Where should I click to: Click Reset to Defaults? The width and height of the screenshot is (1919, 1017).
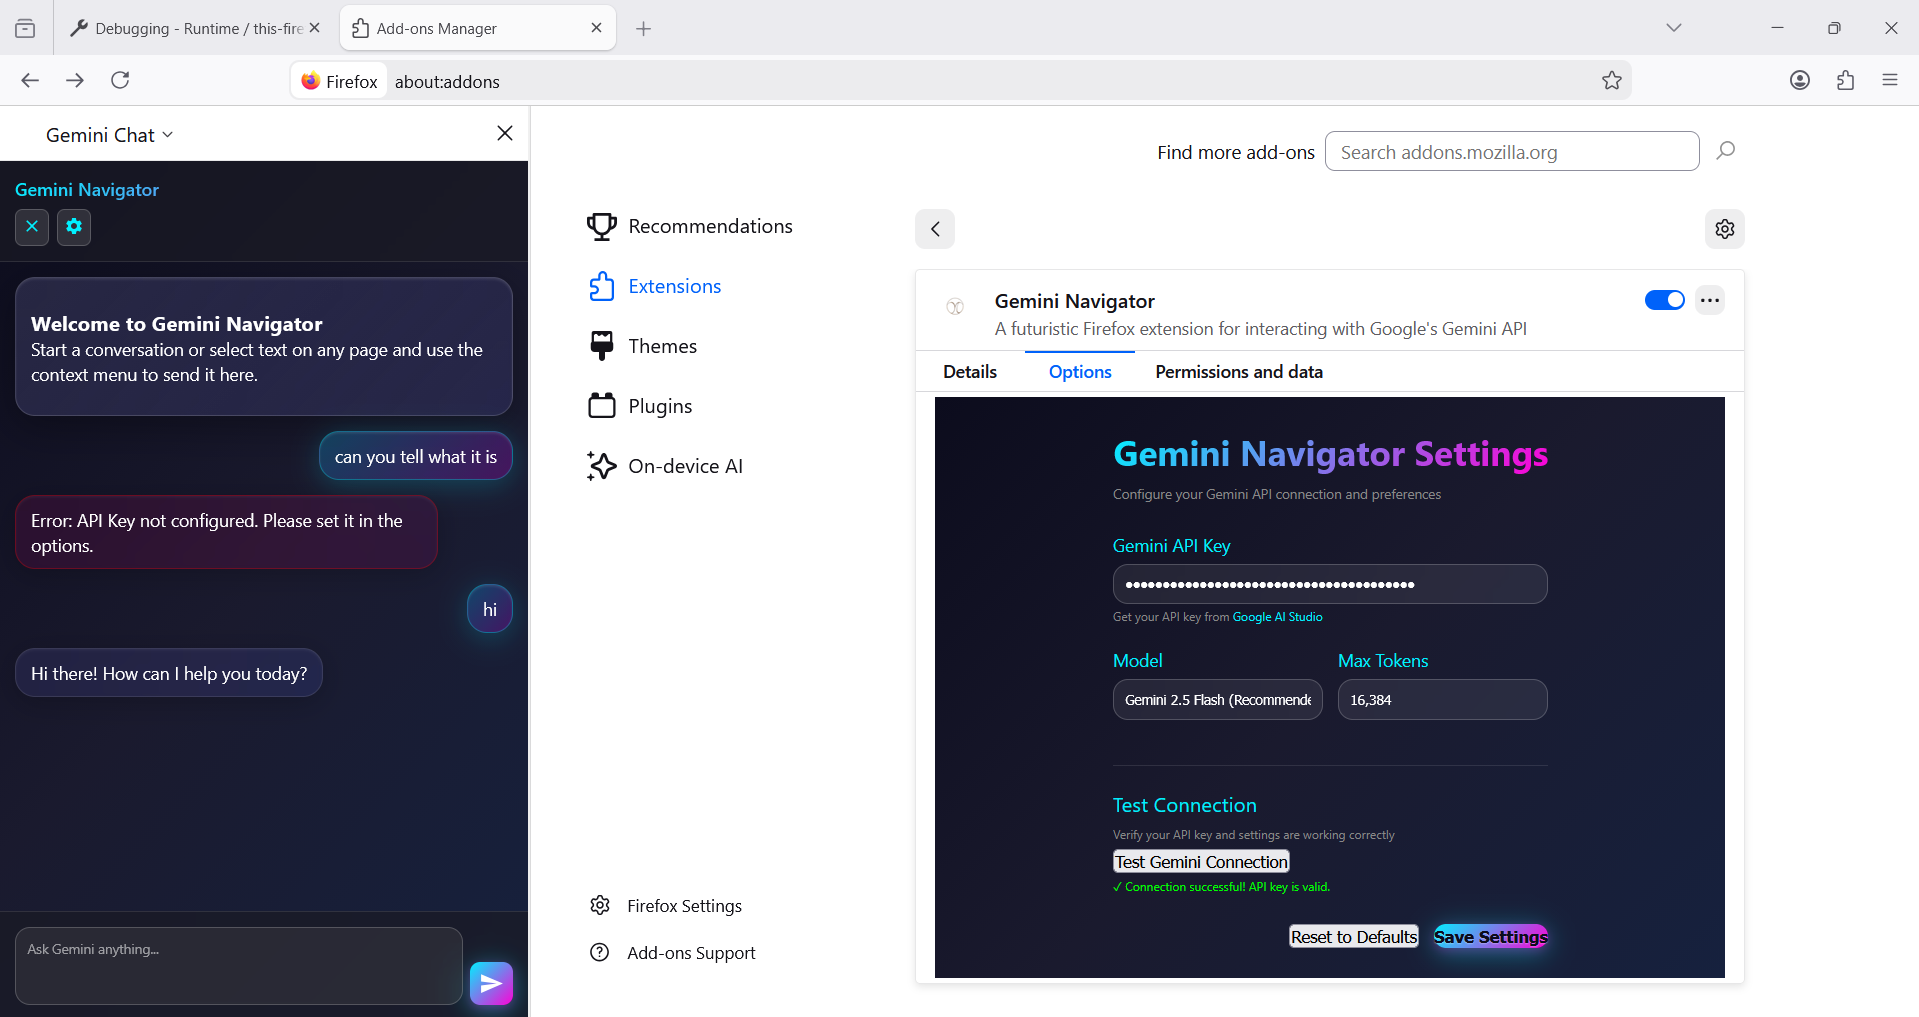tap(1354, 937)
